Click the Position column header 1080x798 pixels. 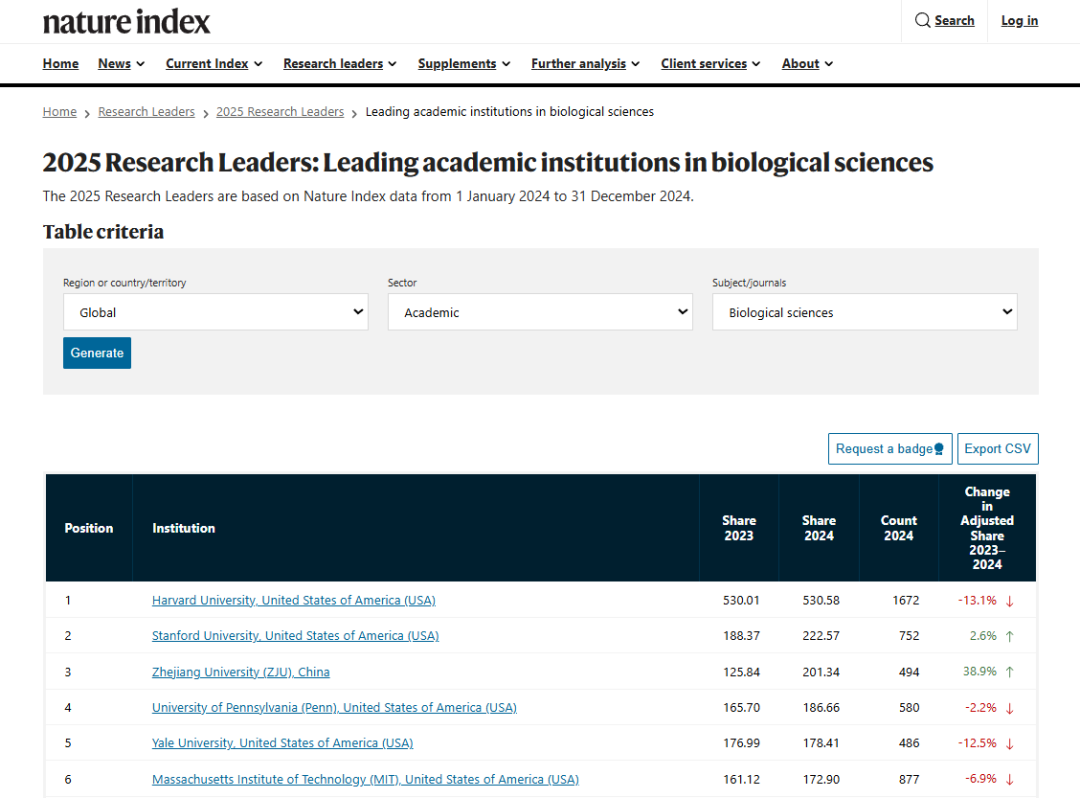coord(89,528)
